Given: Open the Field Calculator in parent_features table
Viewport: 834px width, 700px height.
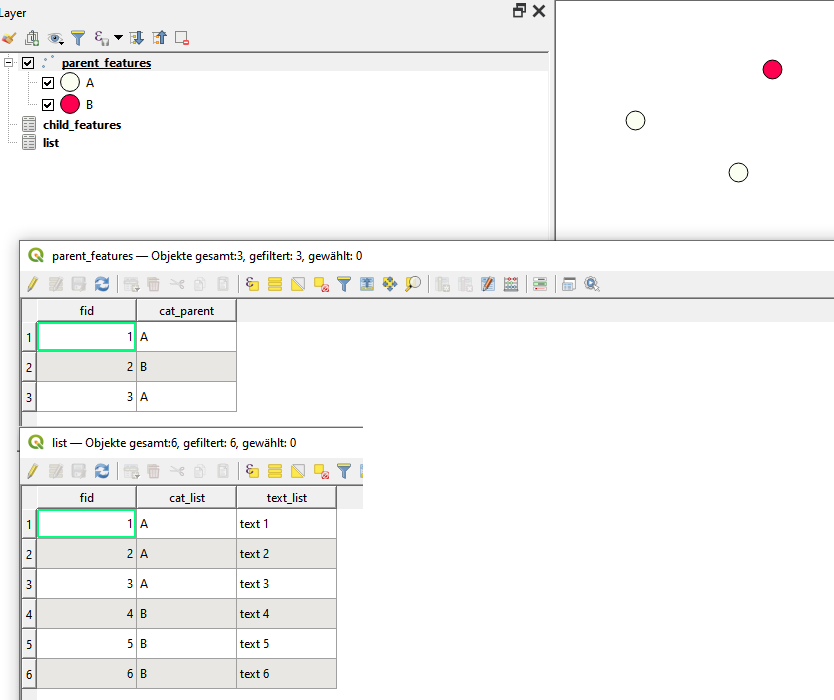Looking at the screenshot, I should coord(510,284).
